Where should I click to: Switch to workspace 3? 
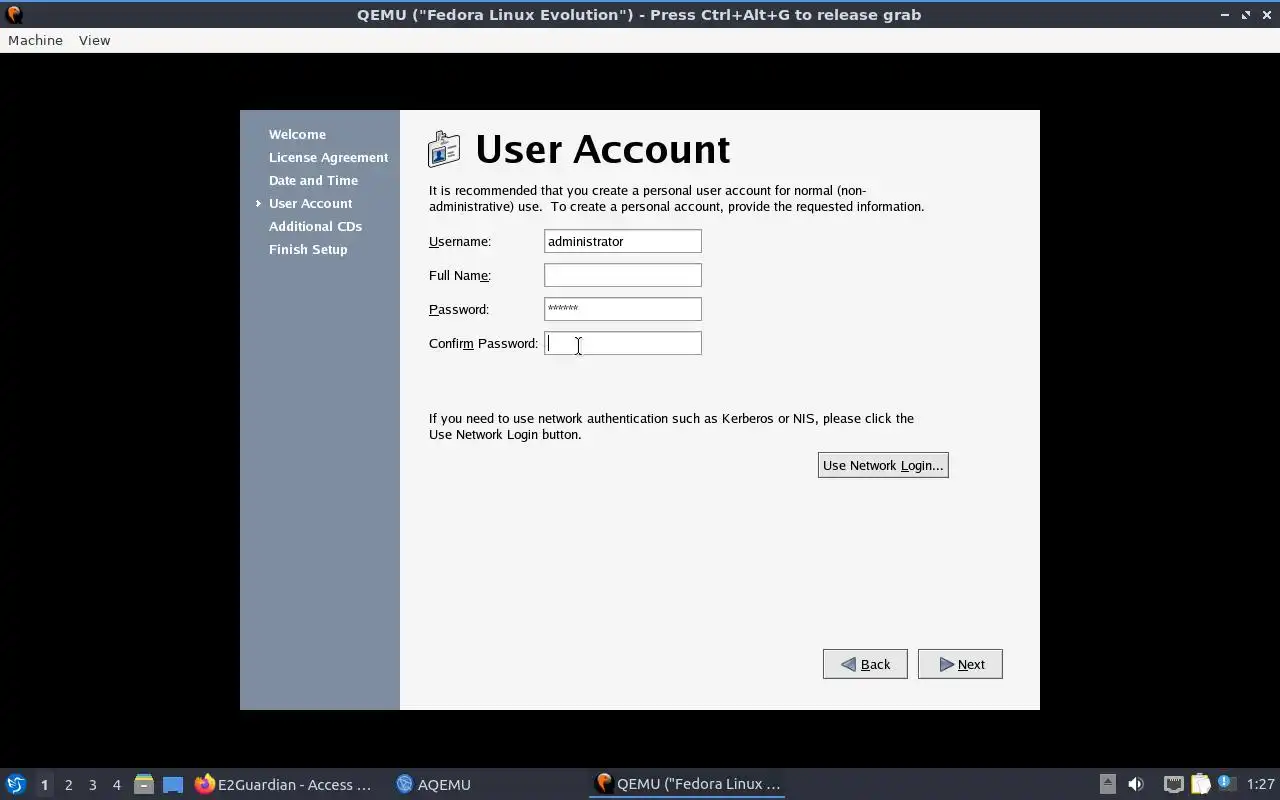click(x=92, y=784)
